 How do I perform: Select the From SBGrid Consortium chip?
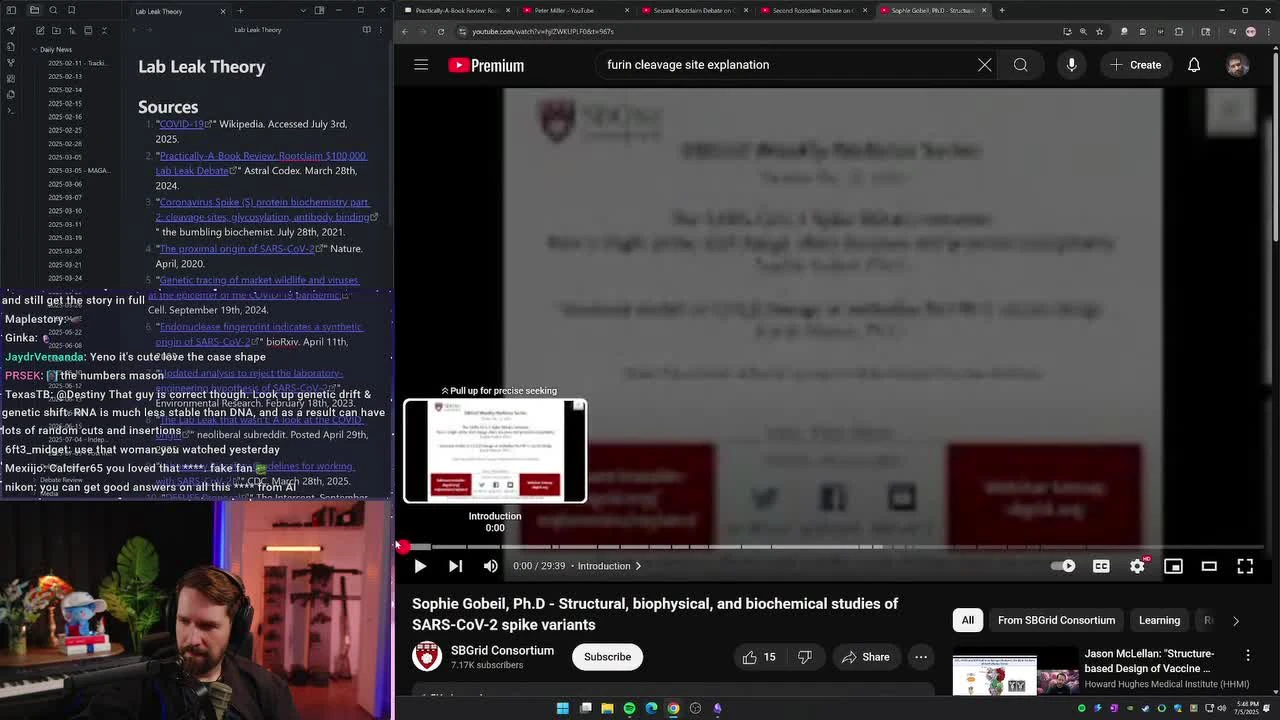tap(1056, 620)
